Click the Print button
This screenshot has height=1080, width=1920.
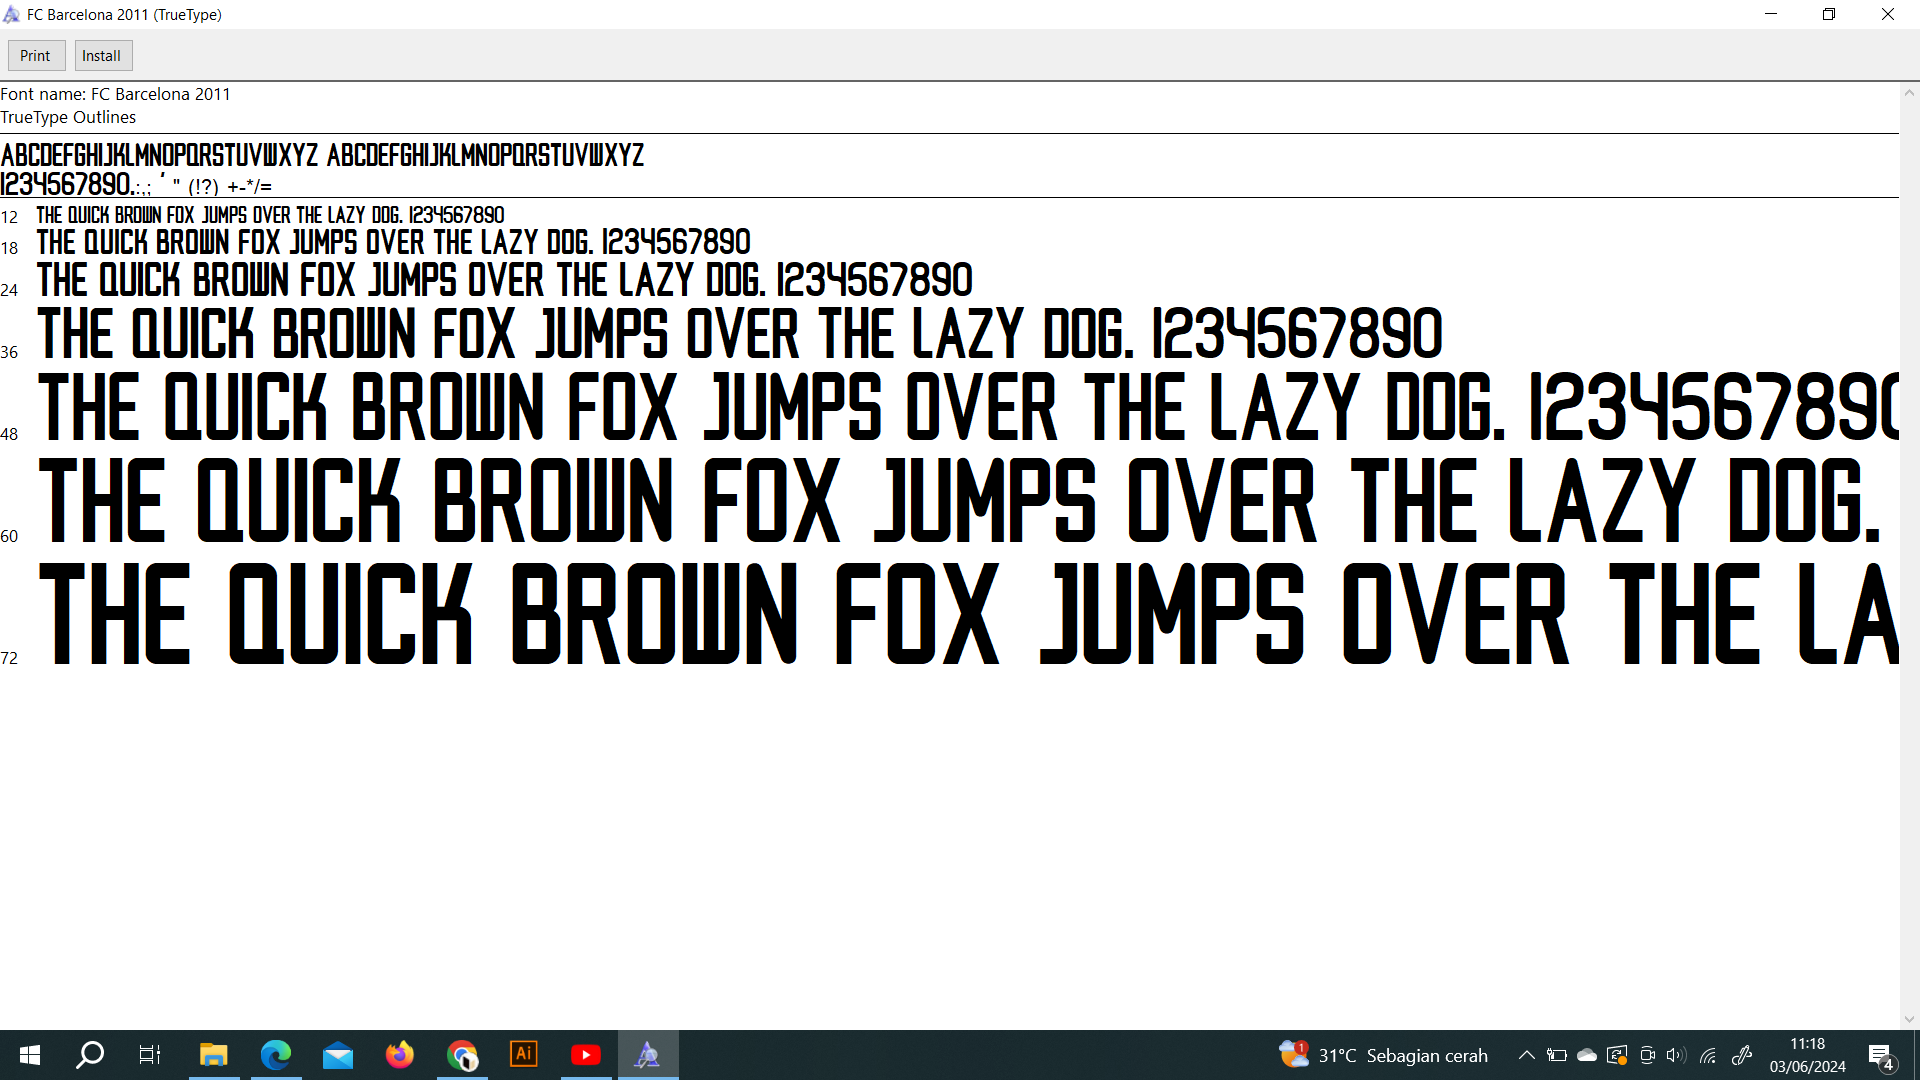[36, 56]
